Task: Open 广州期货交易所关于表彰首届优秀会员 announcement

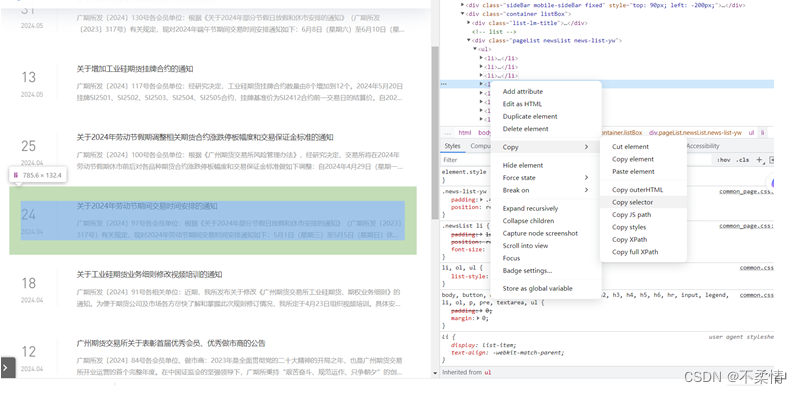Action: pos(171,343)
